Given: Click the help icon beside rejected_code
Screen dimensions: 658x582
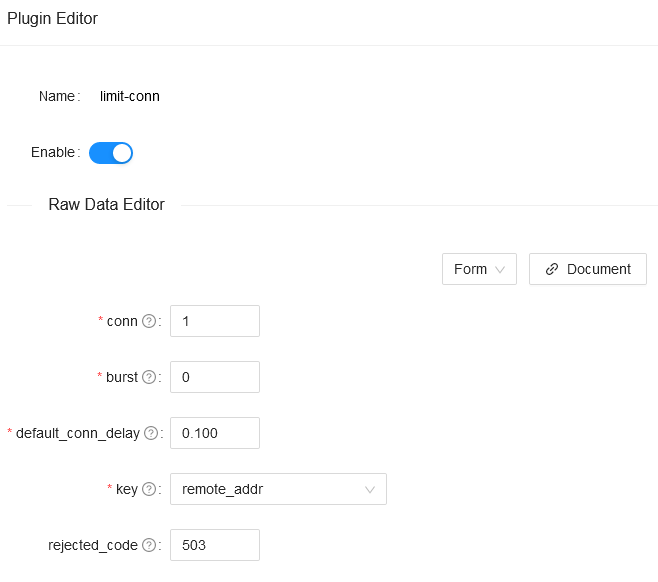Looking at the screenshot, I should [x=149, y=545].
